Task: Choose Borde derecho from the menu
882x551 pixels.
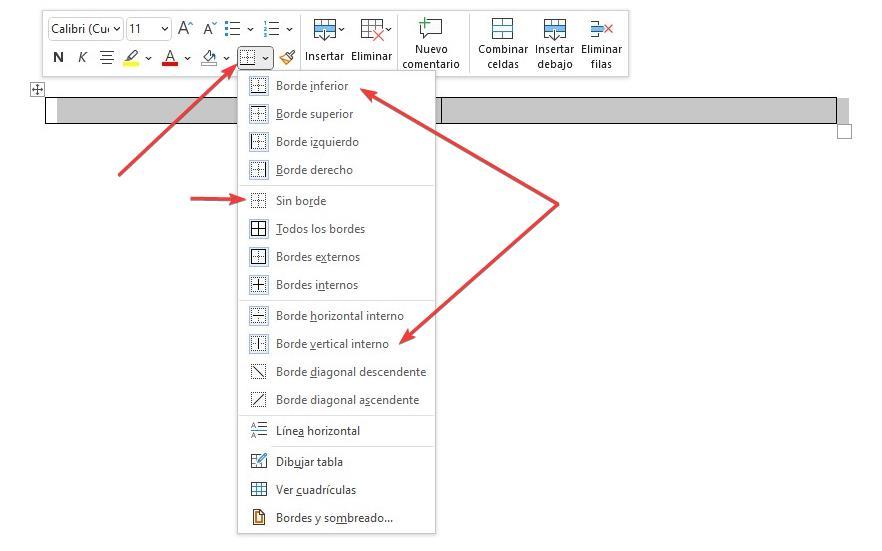Action: 336,170
